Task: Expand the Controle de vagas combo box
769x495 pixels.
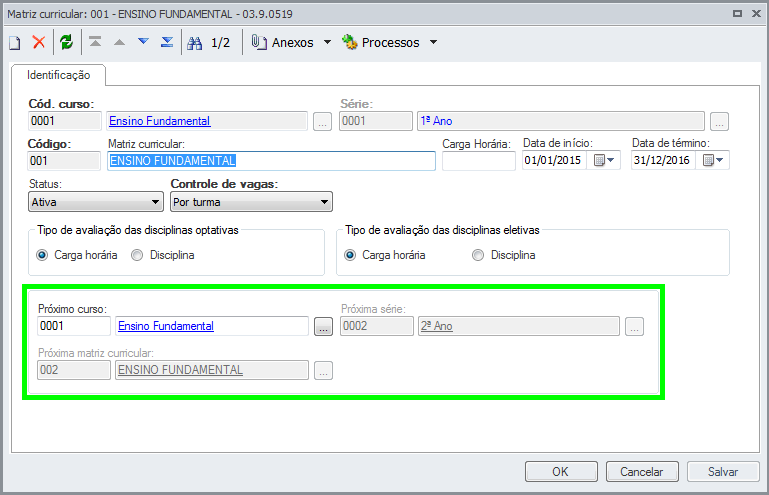Action: [251, 202]
